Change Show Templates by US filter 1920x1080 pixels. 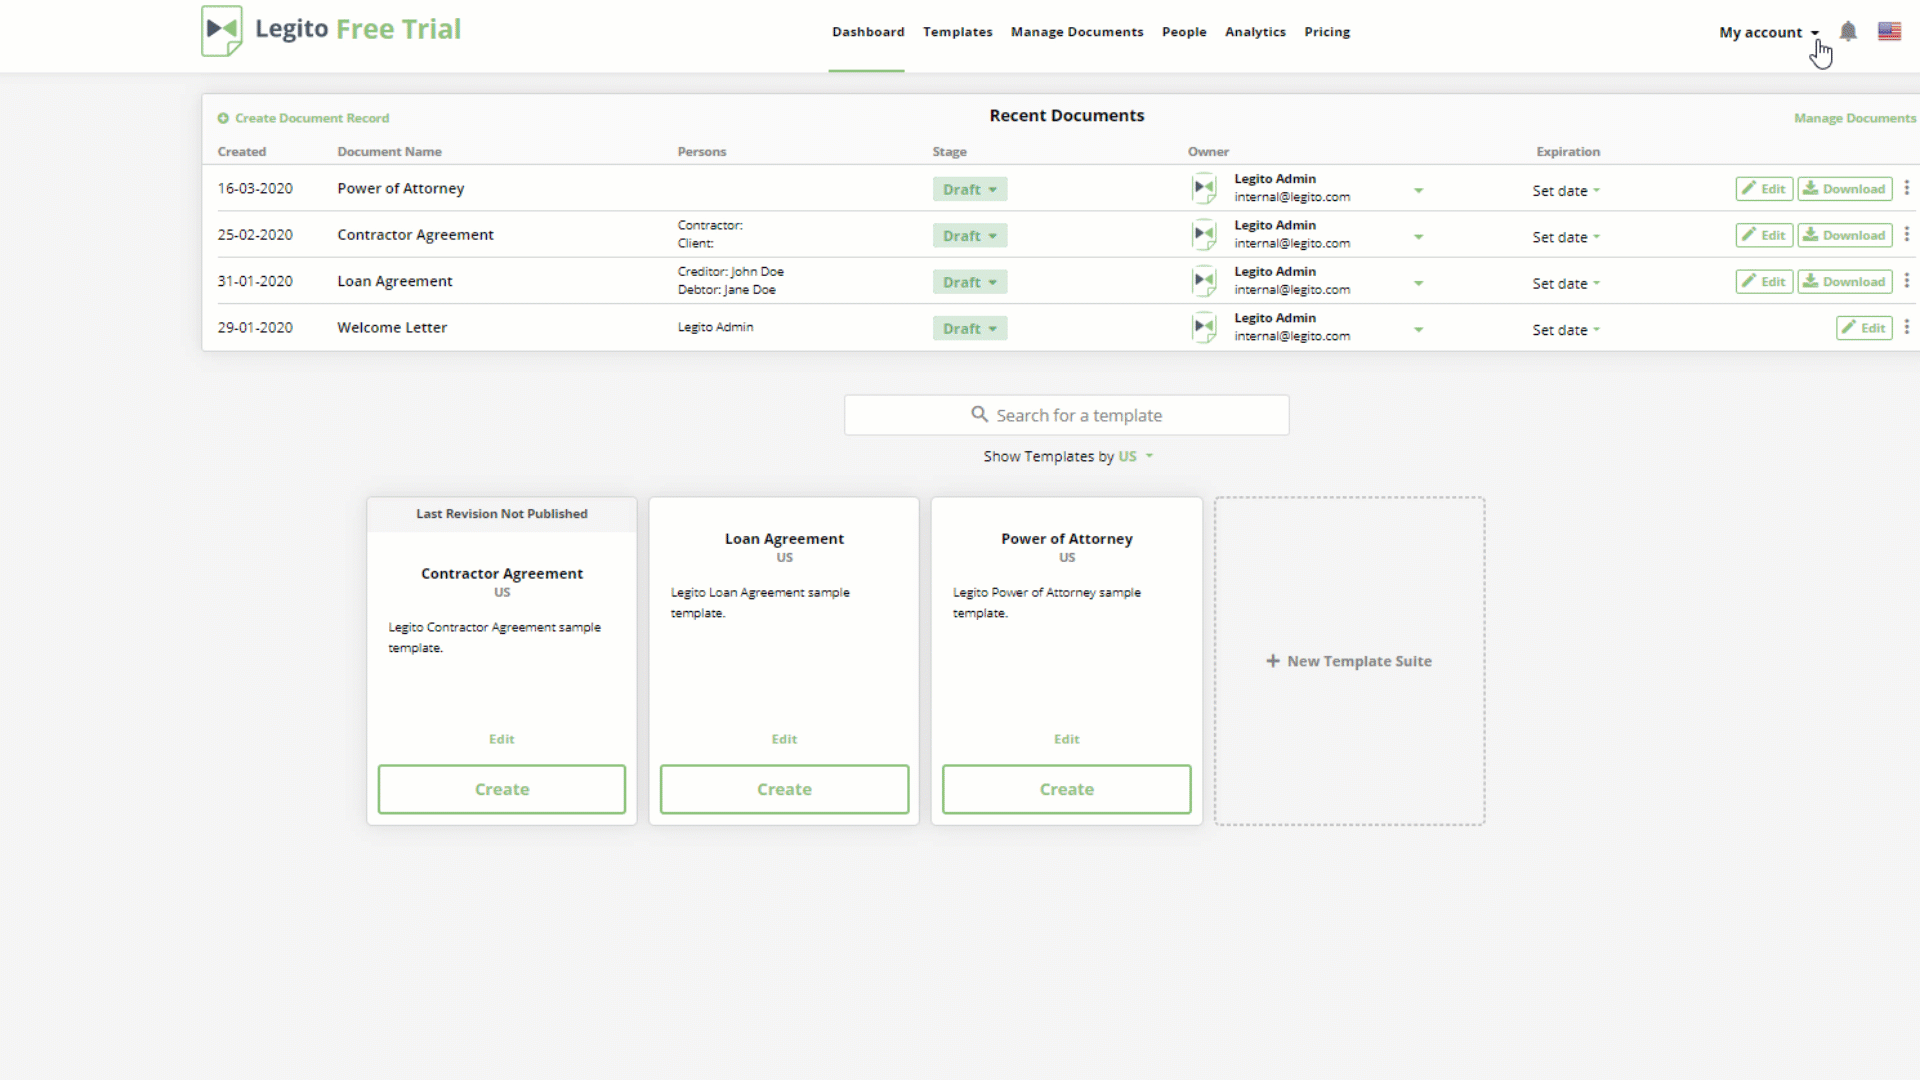click(x=1135, y=456)
